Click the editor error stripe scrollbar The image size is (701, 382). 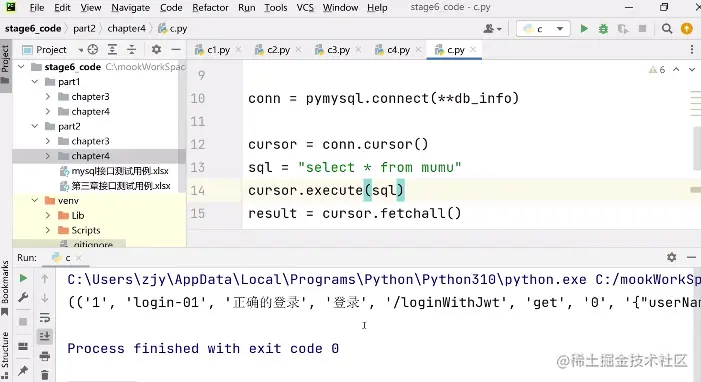[695, 148]
